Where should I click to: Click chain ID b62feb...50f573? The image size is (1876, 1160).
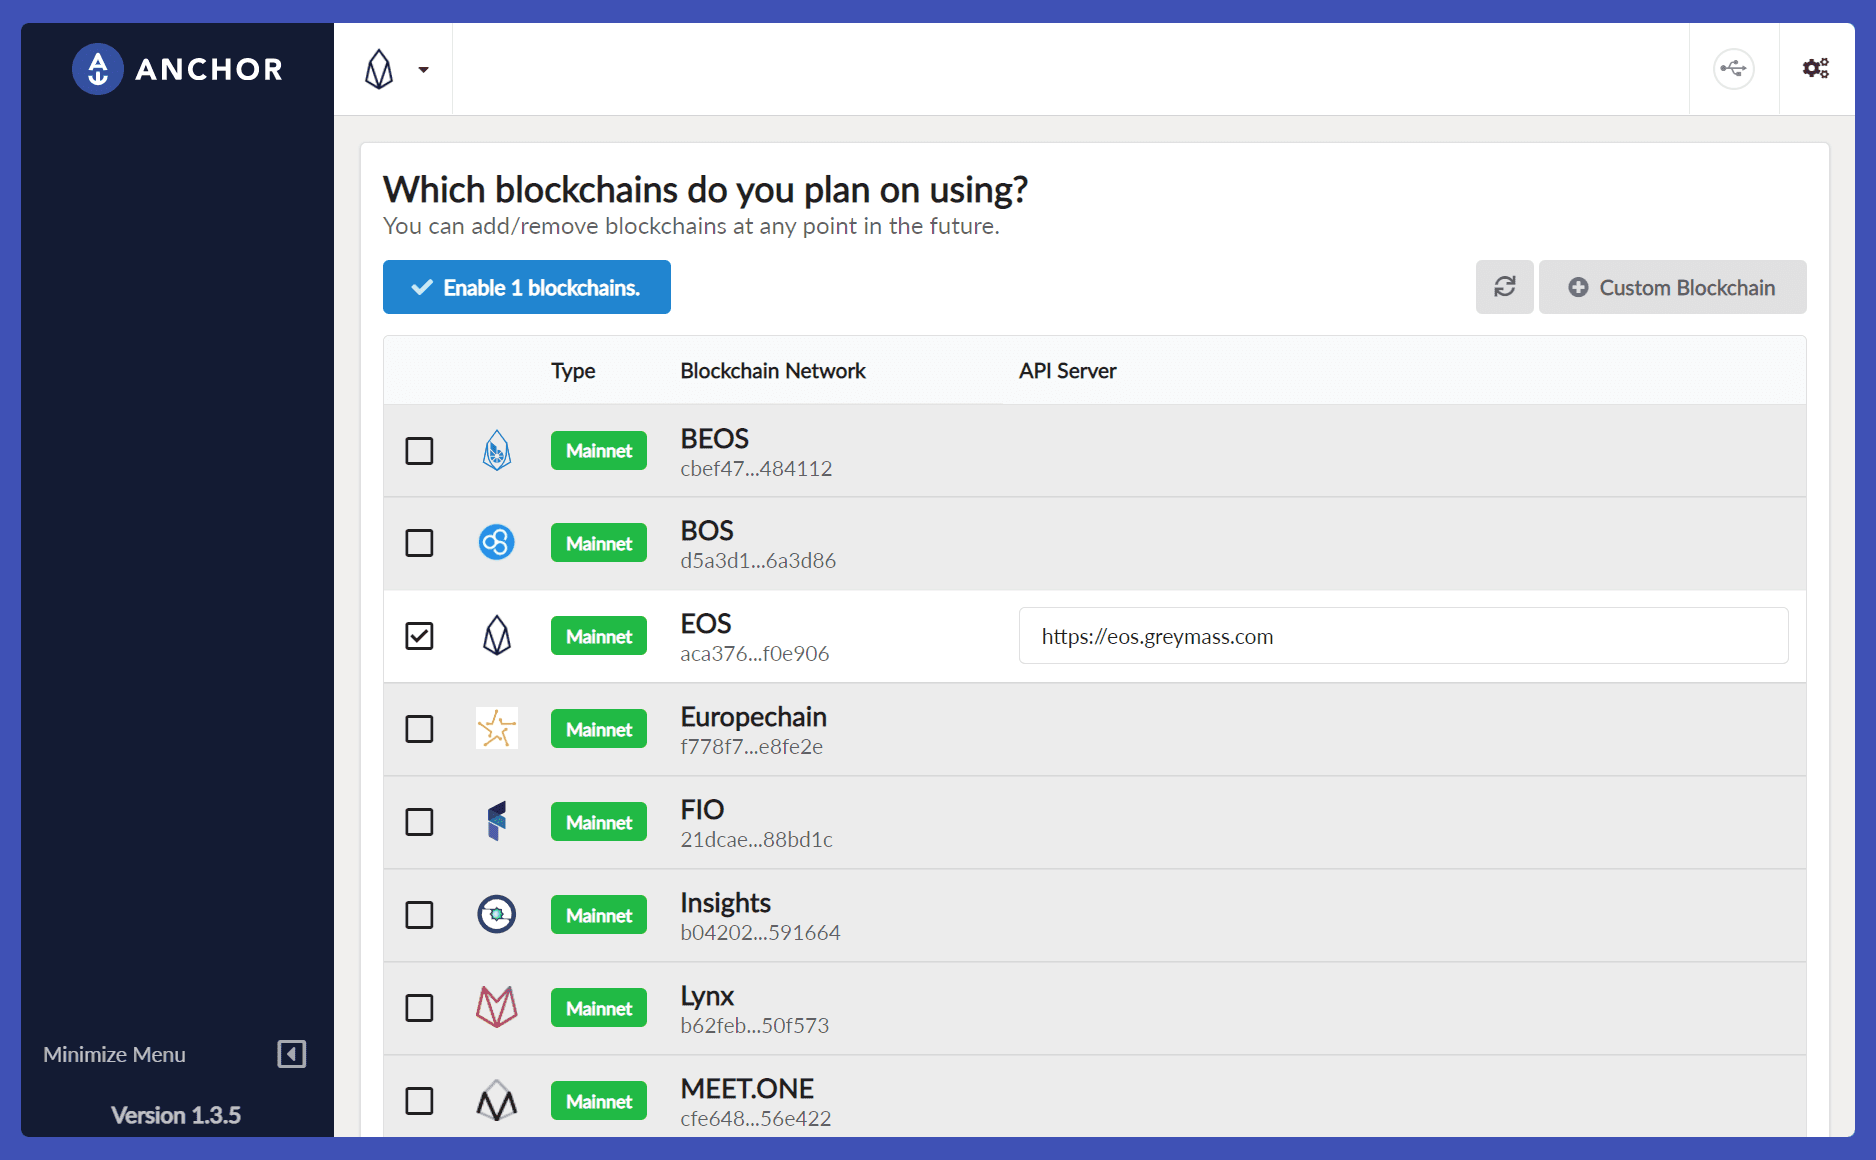pos(755,1025)
